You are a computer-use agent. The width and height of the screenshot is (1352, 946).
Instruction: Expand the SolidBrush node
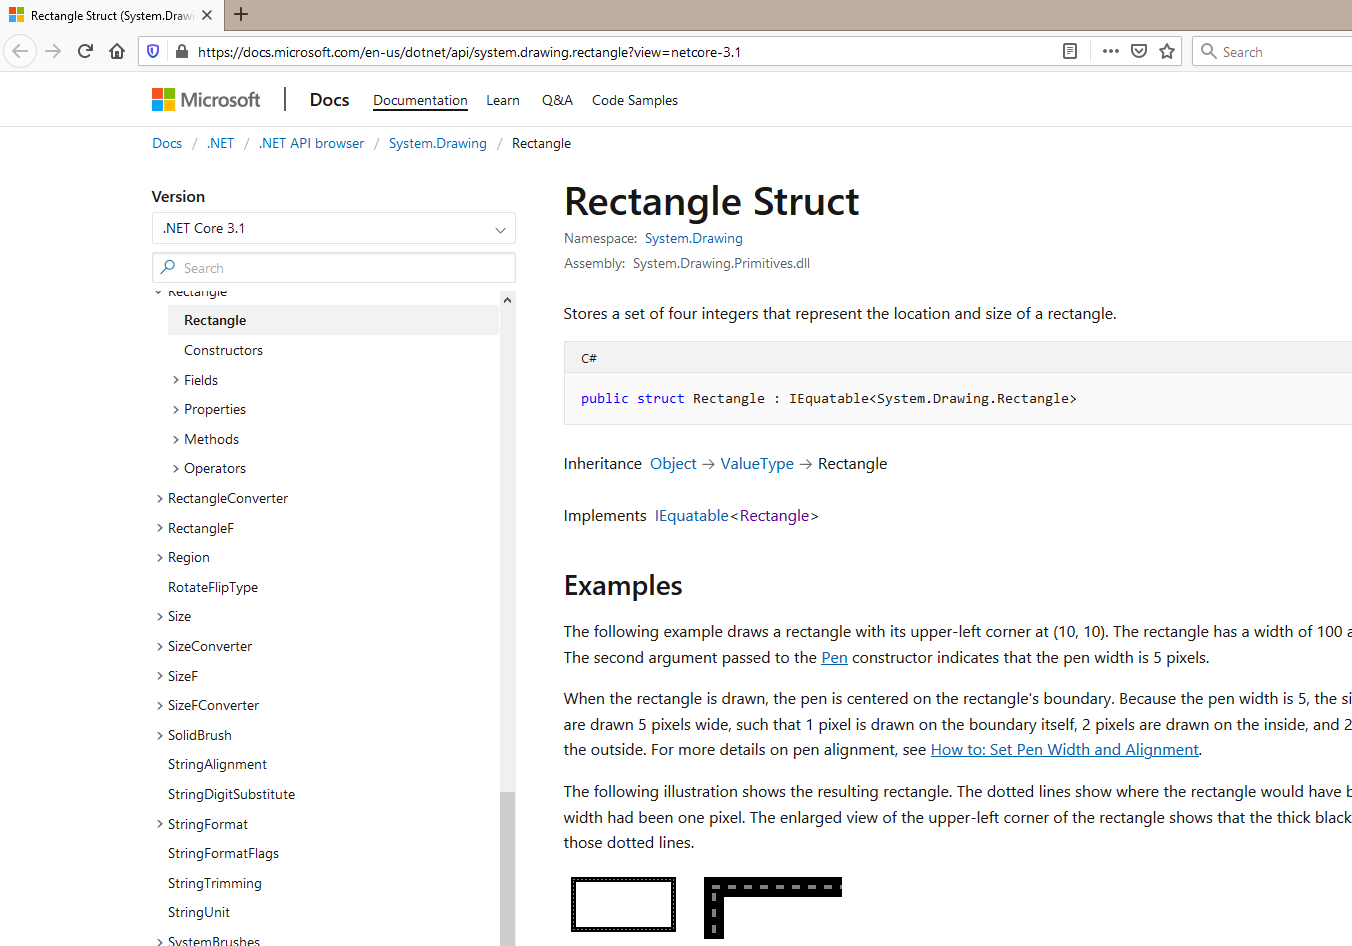coord(160,735)
